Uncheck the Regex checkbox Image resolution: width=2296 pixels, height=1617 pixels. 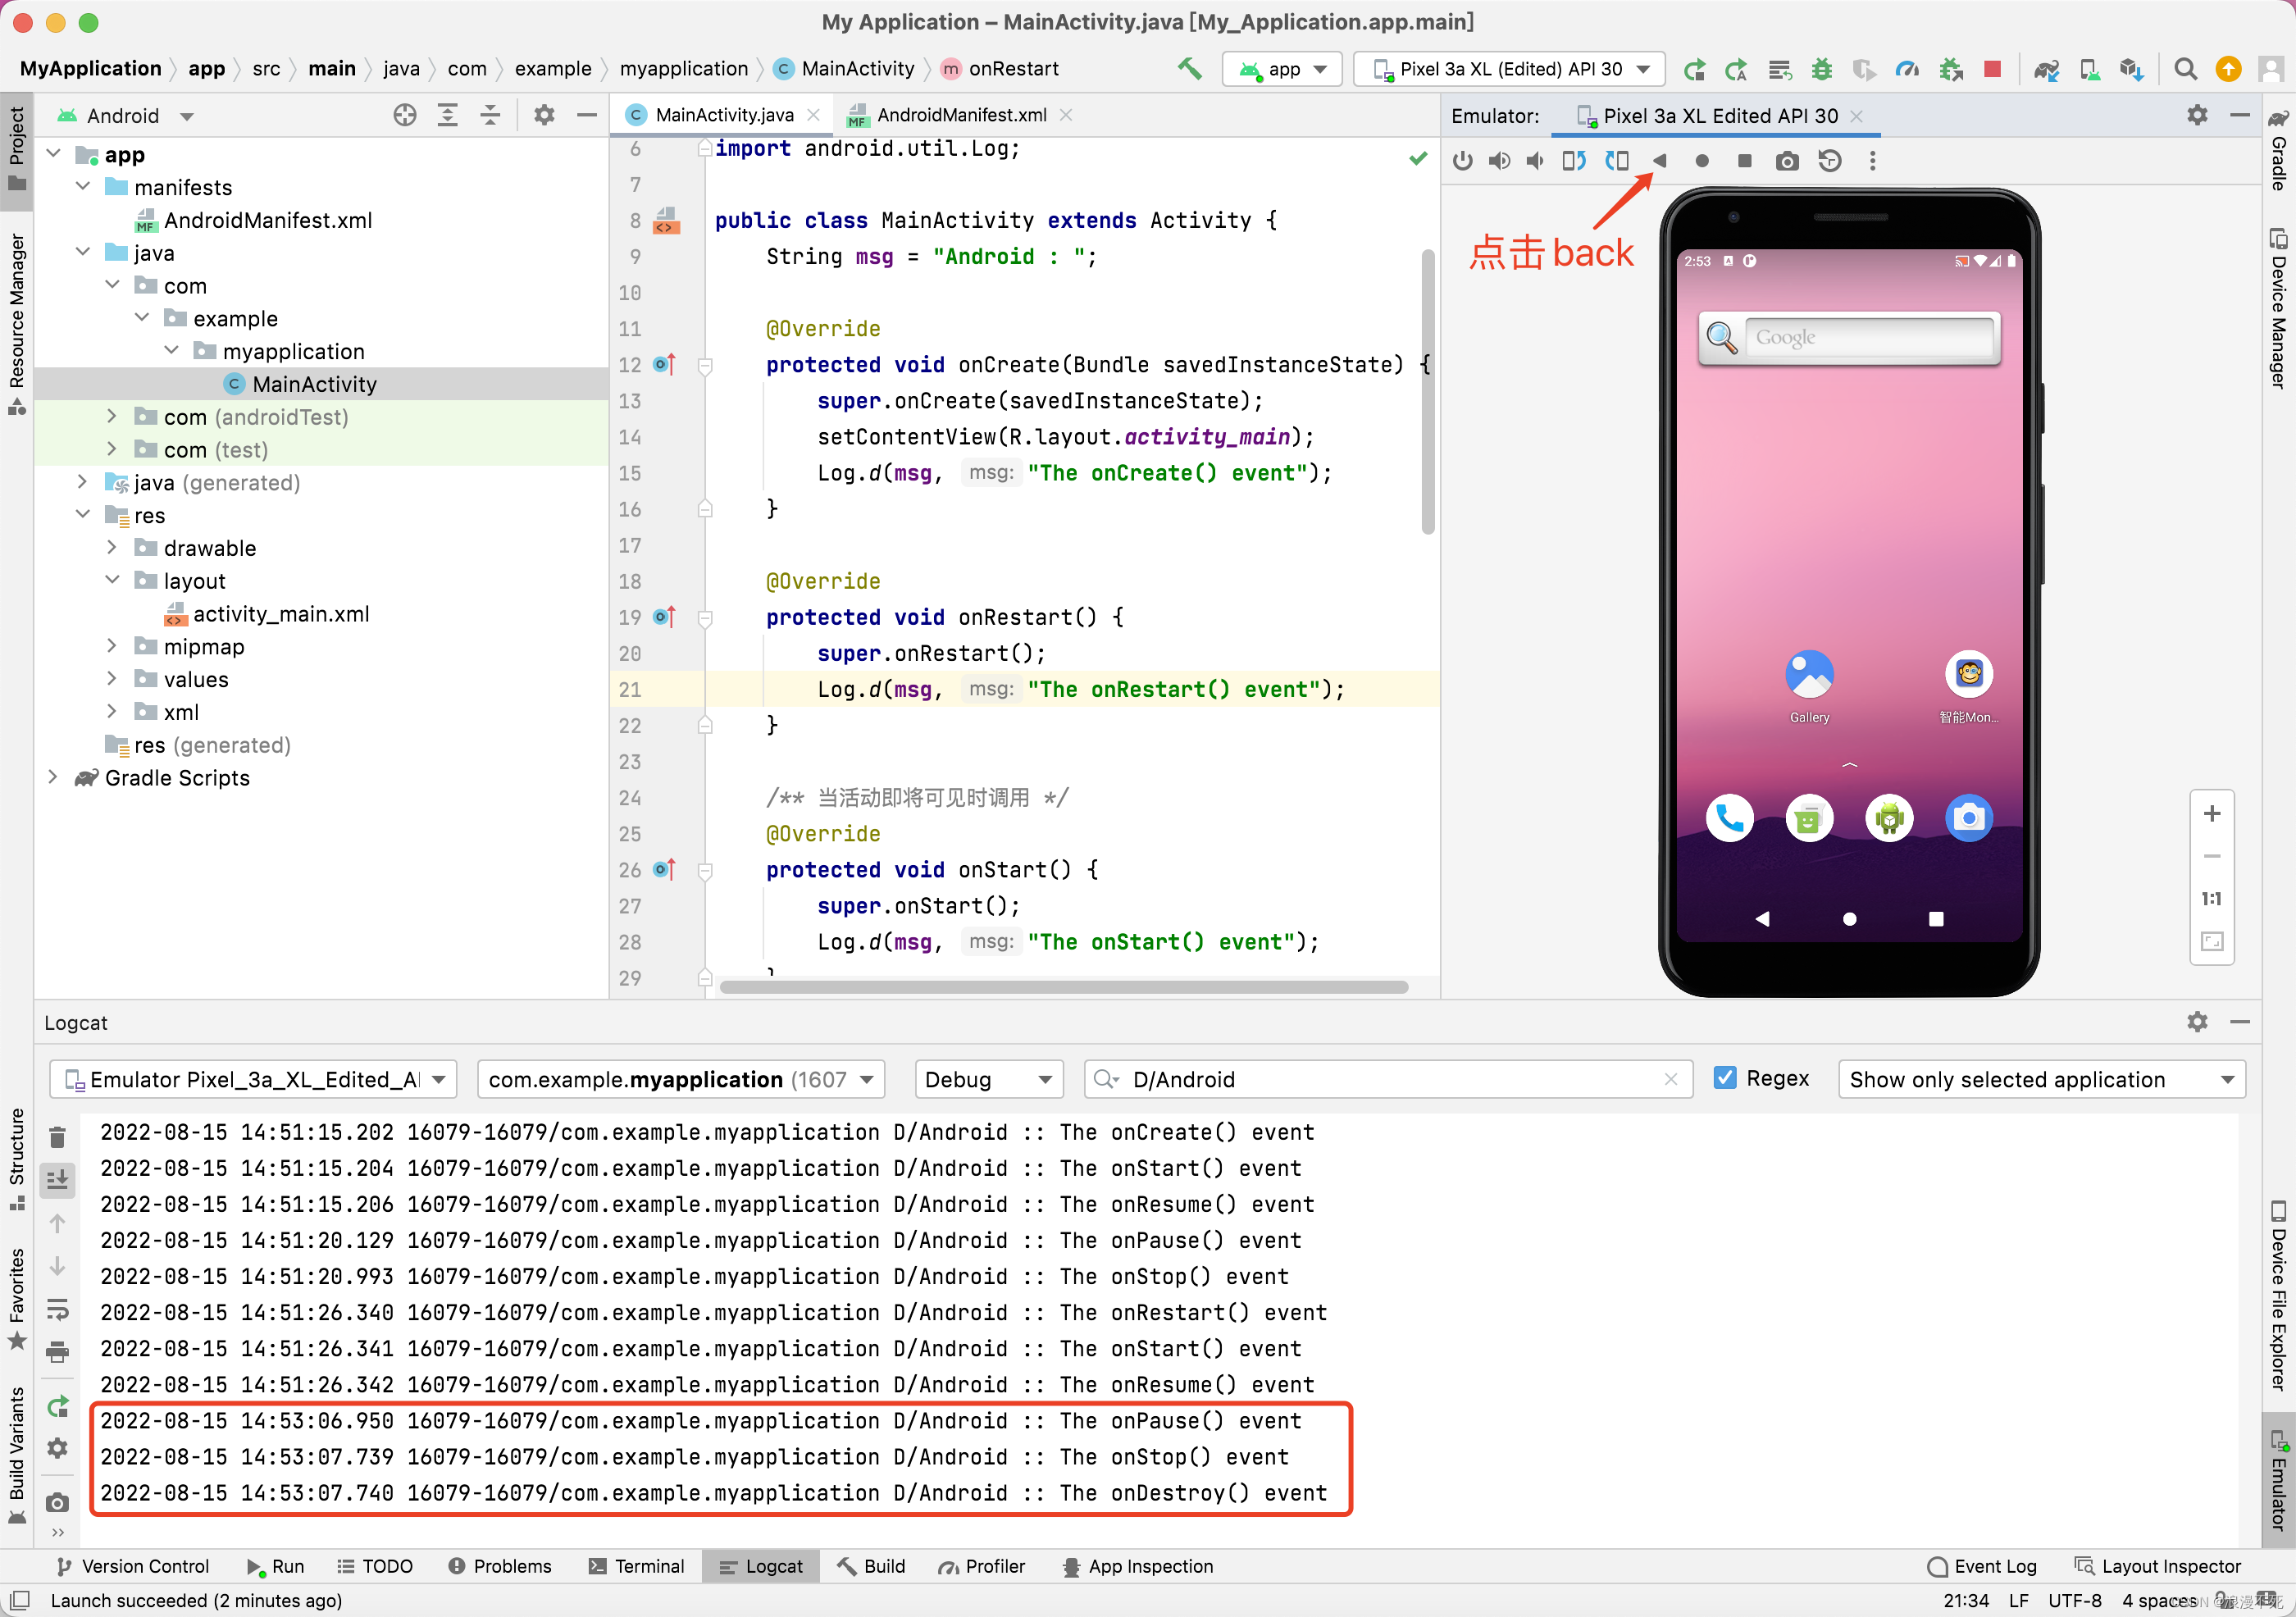(x=1725, y=1078)
